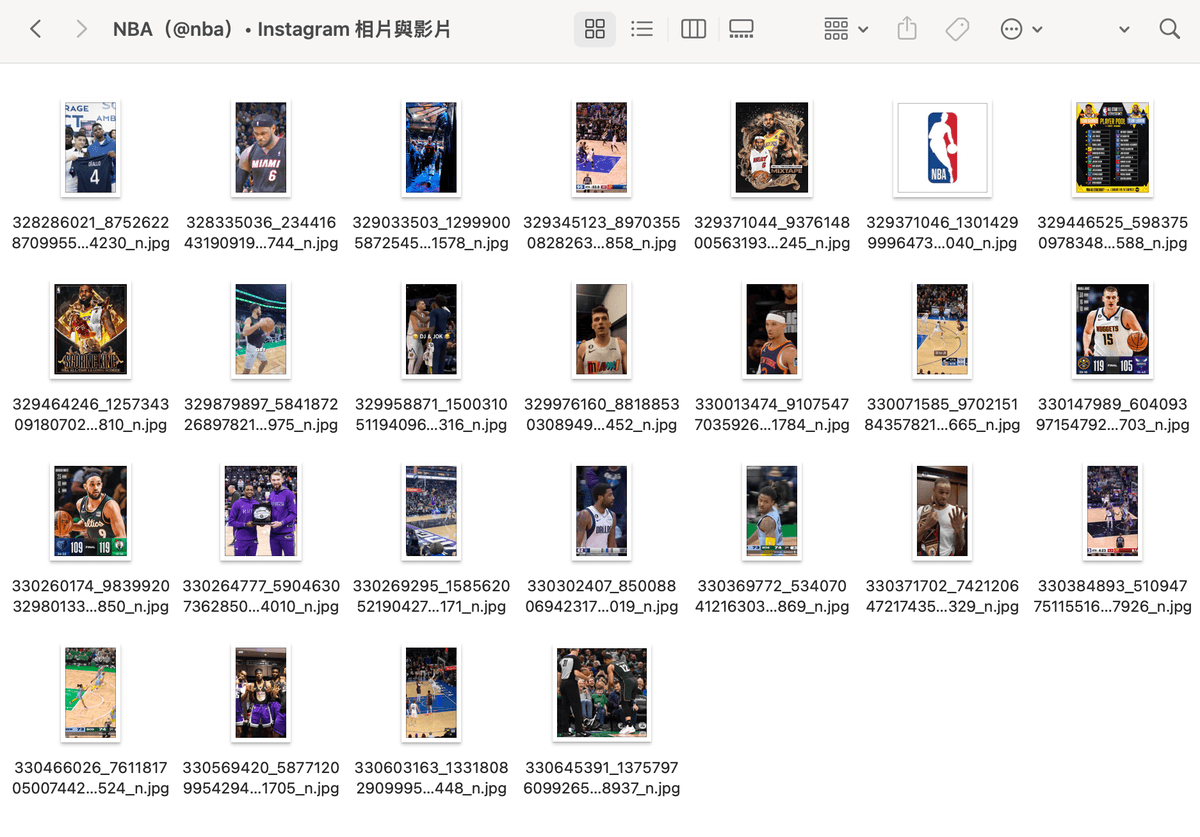Select the All-Star Player Poll graphic
The height and width of the screenshot is (837, 1200).
(1111, 147)
